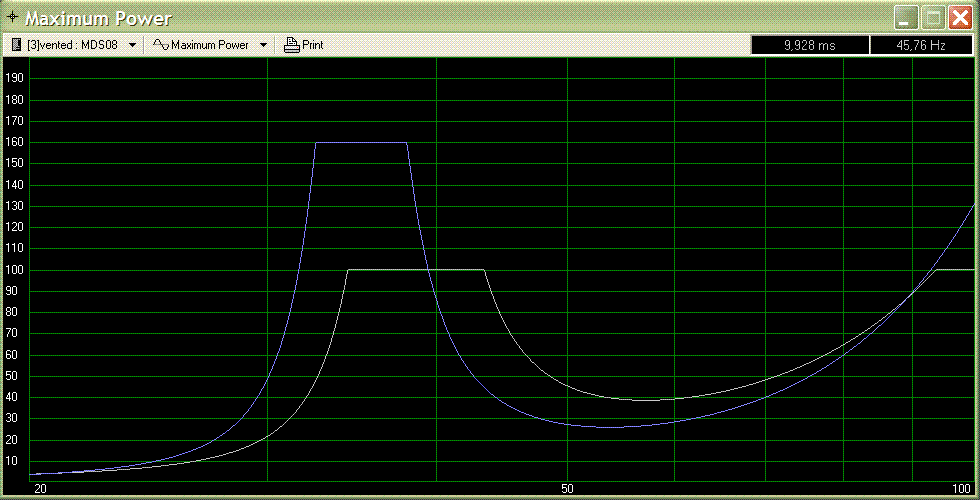
Task: Minimize the Maximum Power window
Action: point(904,18)
